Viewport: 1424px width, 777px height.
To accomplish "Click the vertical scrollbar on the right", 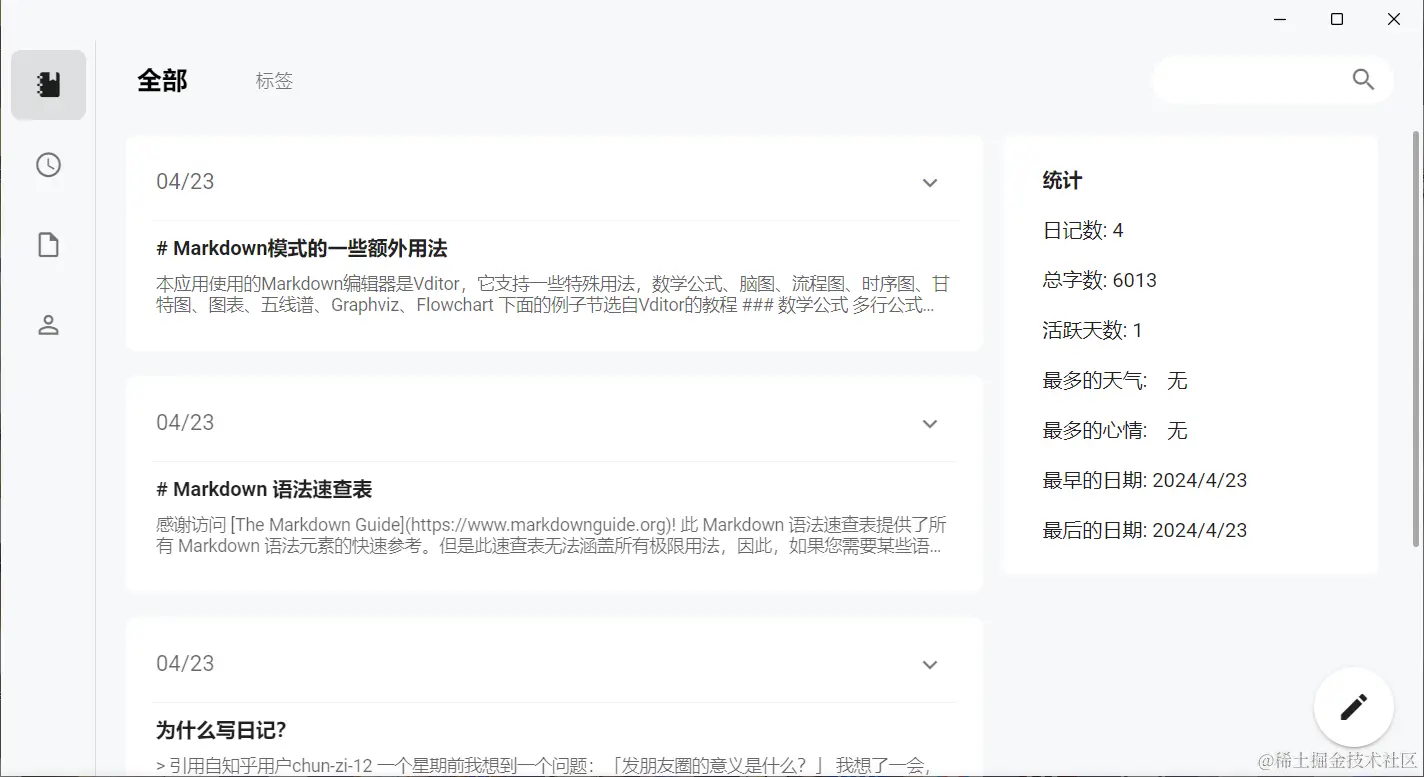I will pyautogui.click(x=1415, y=339).
